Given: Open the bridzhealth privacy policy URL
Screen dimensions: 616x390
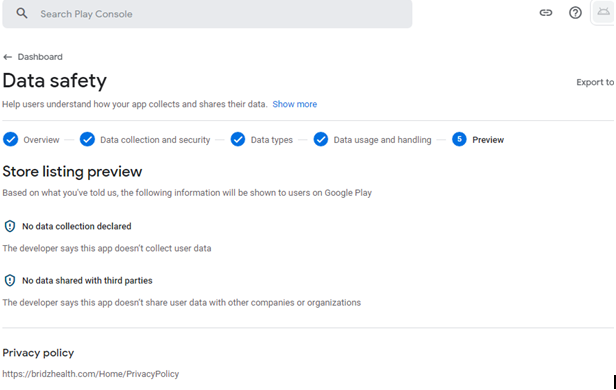Looking at the screenshot, I should (91, 374).
